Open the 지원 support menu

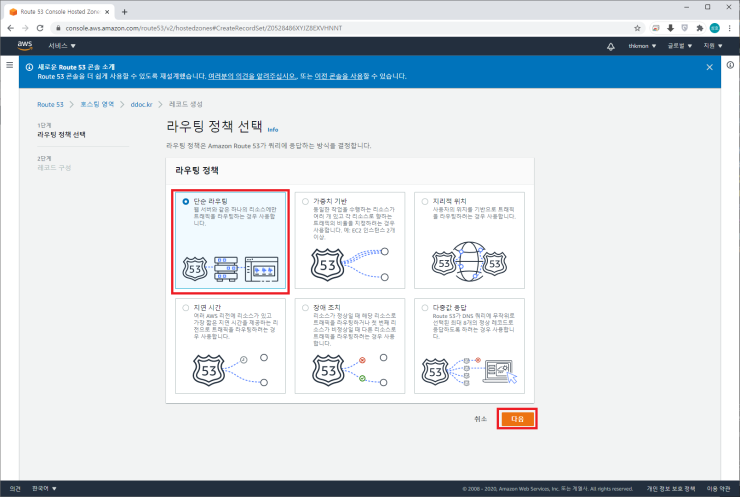point(712,47)
